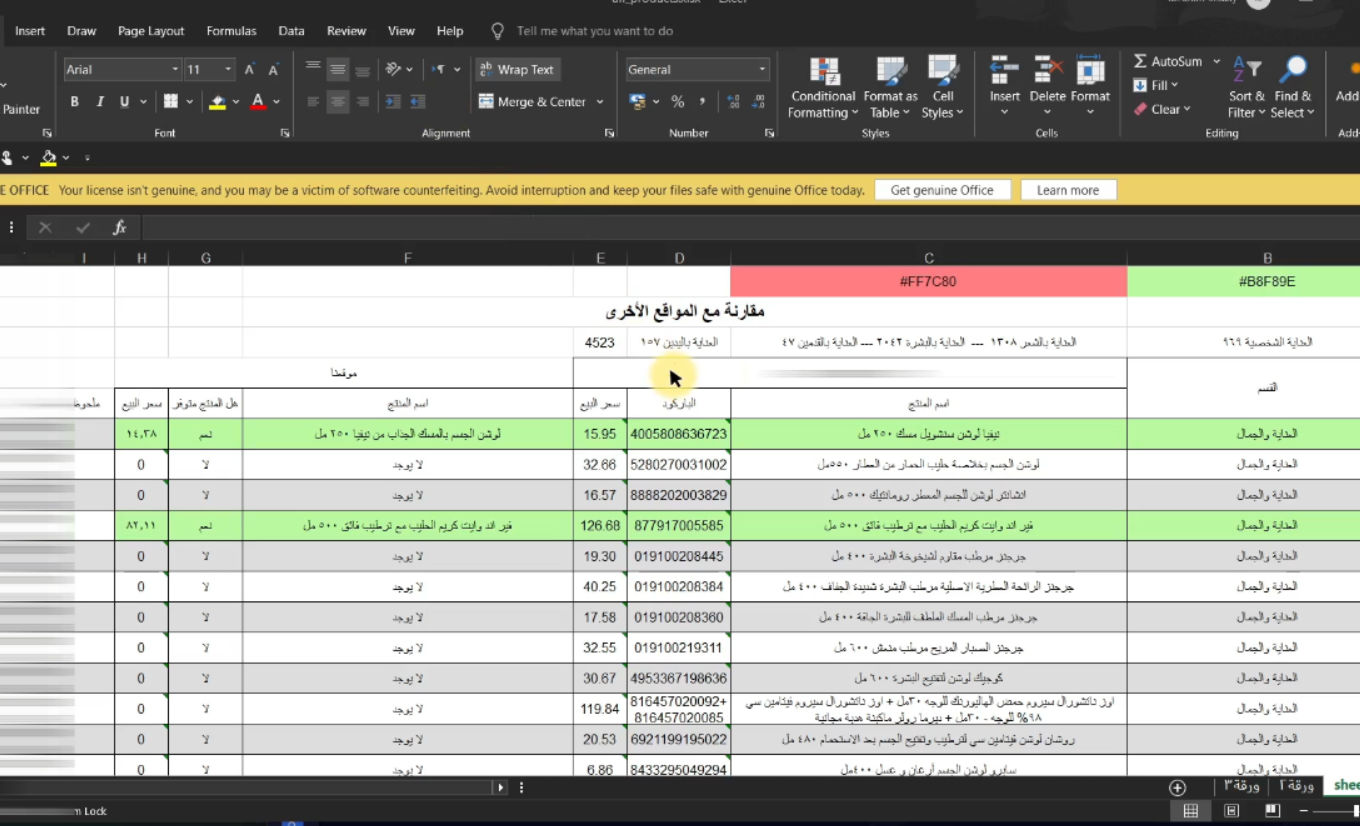Viewport: 1360px width, 826px height.
Task: Click the AutoSum sigma icon
Action: [x=1140, y=62]
